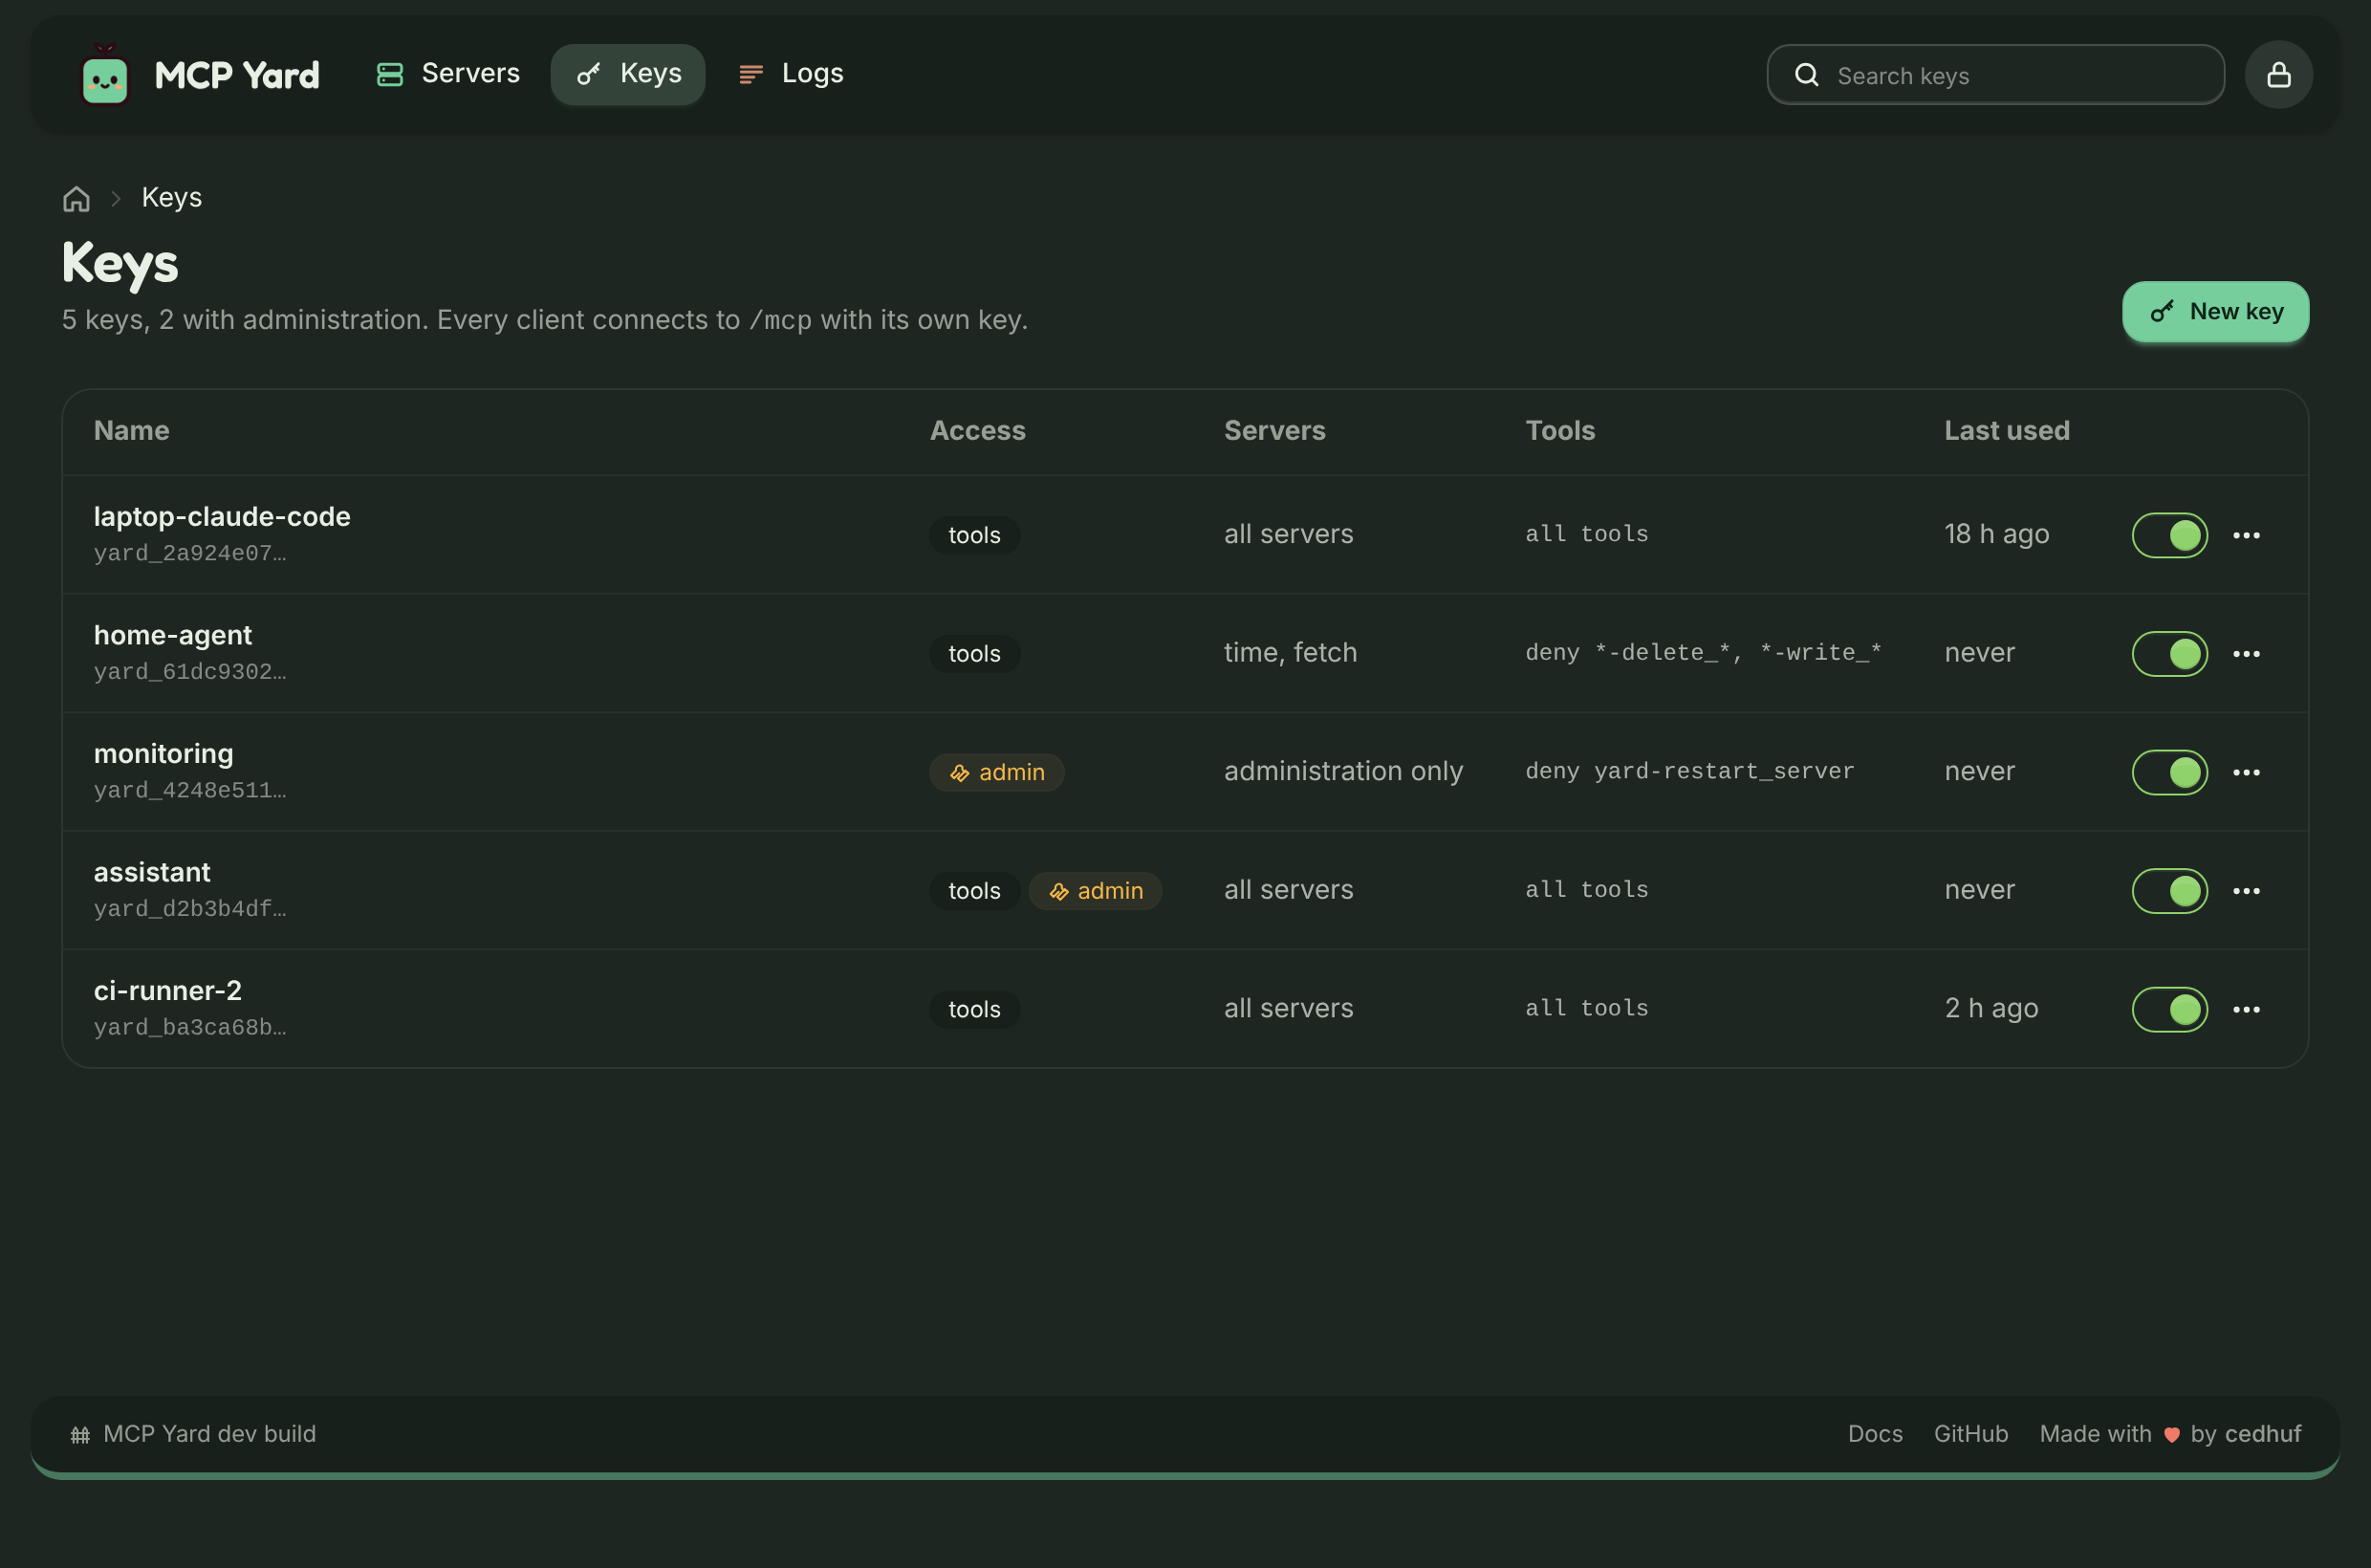Click key ID yard_ba3ca68b…
This screenshot has width=2371, height=1568.
pos(190,1027)
